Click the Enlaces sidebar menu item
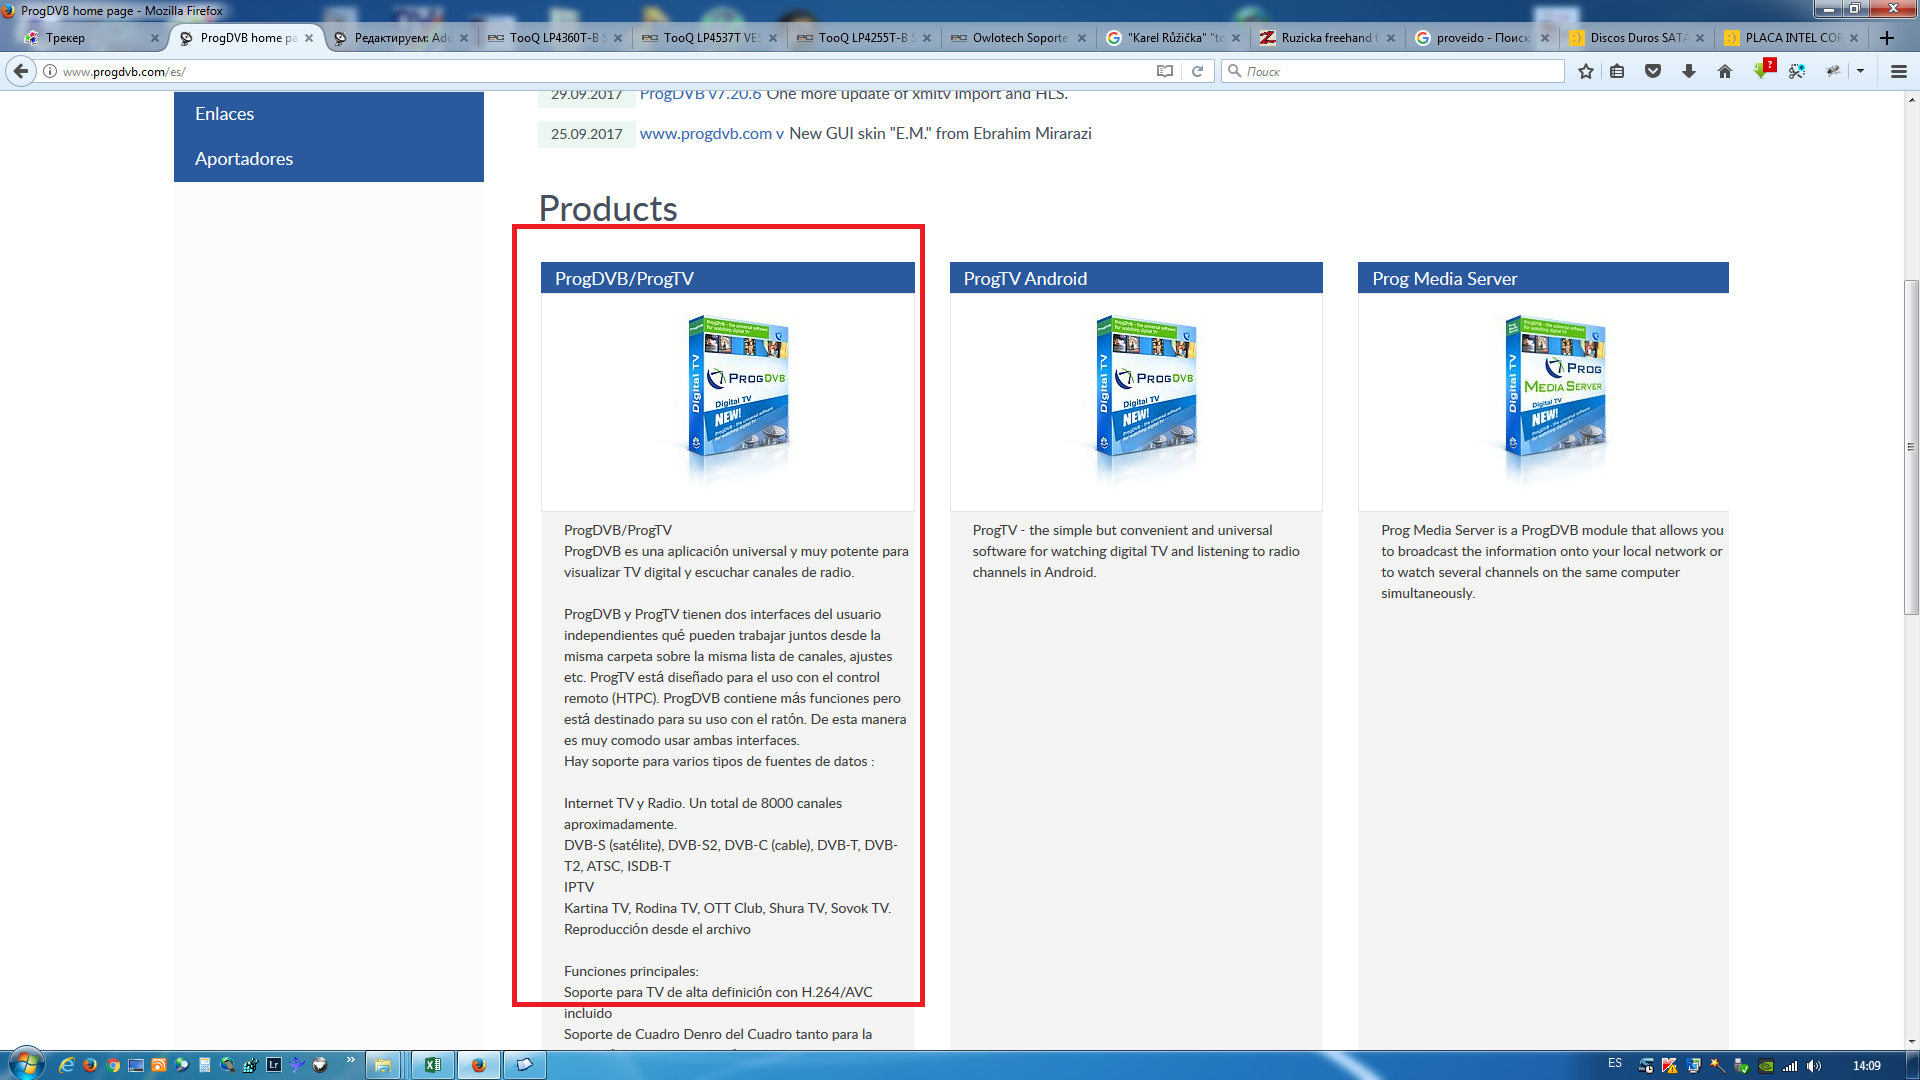1920x1080 pixels. 225,114
